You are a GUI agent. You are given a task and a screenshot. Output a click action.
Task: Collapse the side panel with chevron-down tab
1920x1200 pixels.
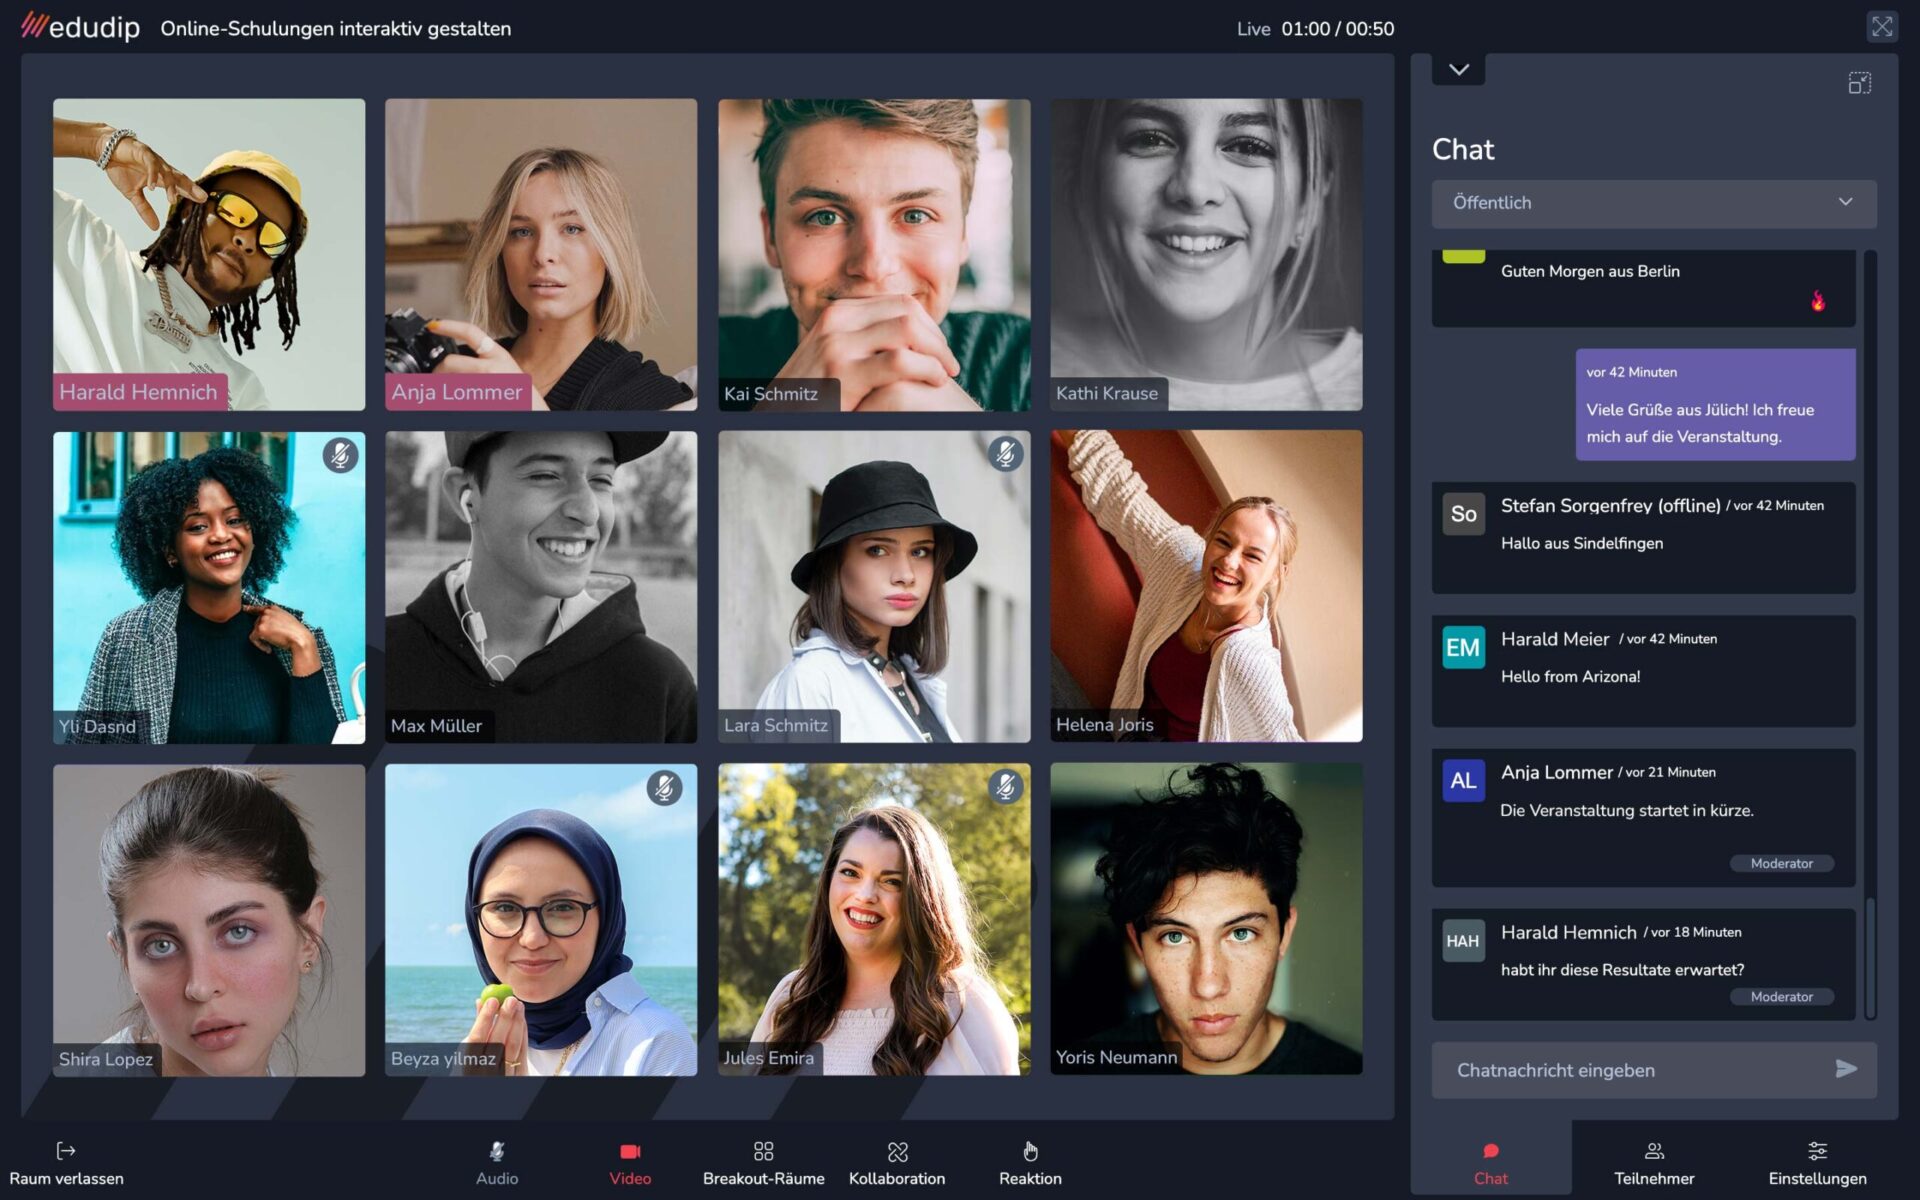pos(1458,69)
